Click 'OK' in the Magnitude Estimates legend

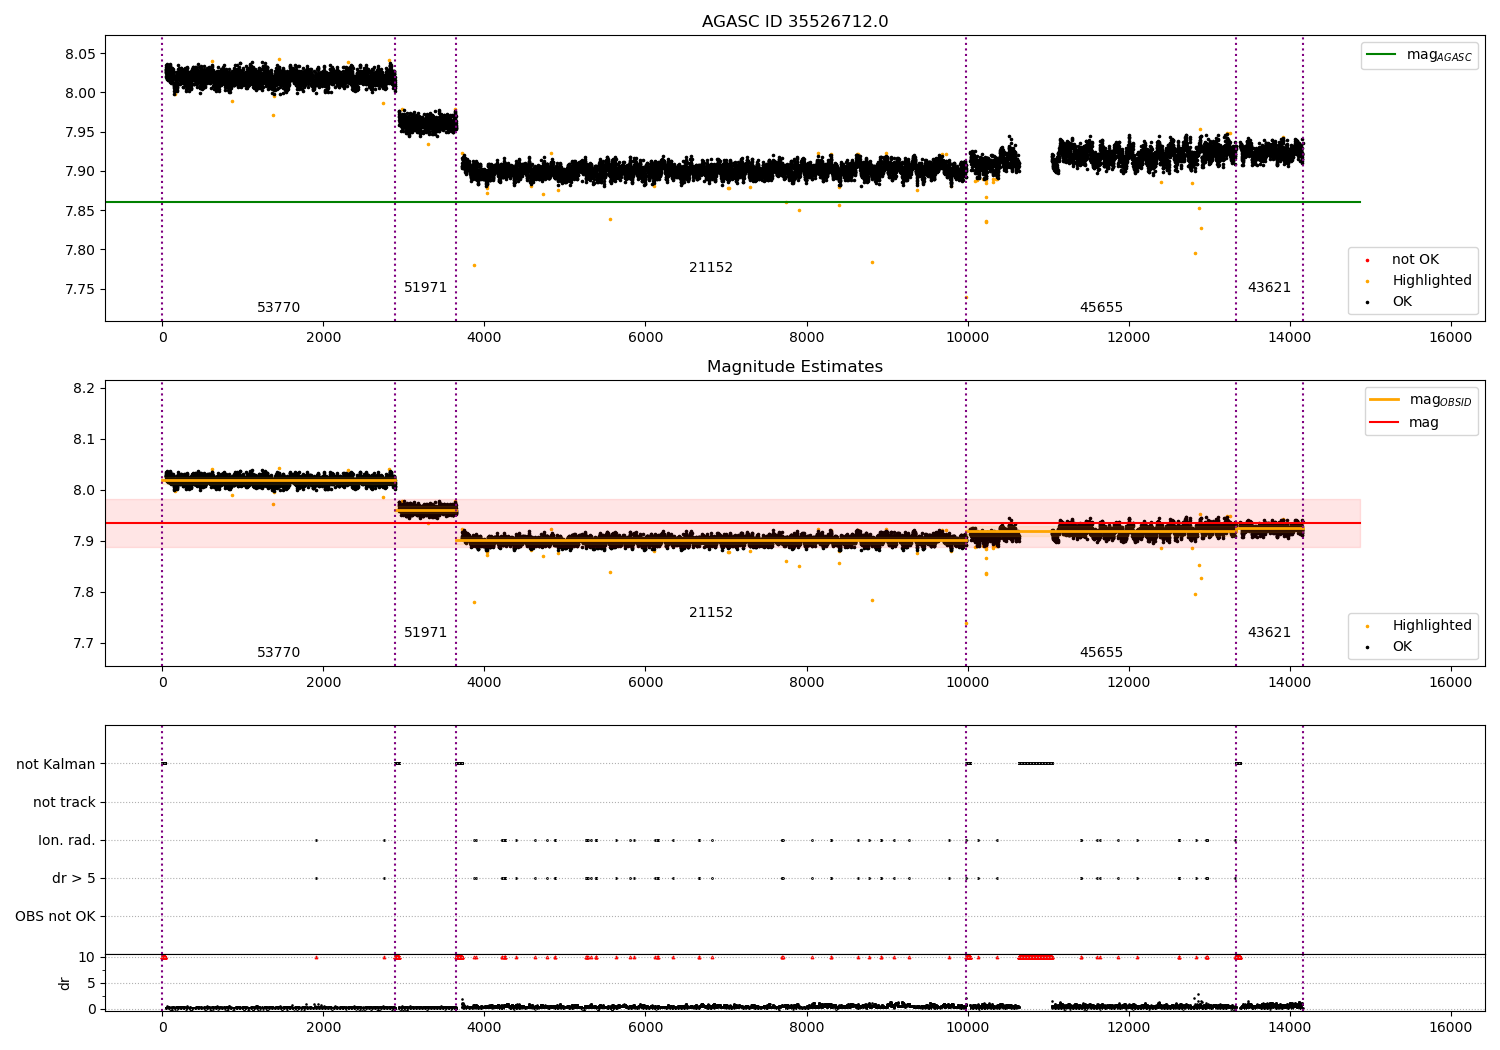tap(1402, 647)
